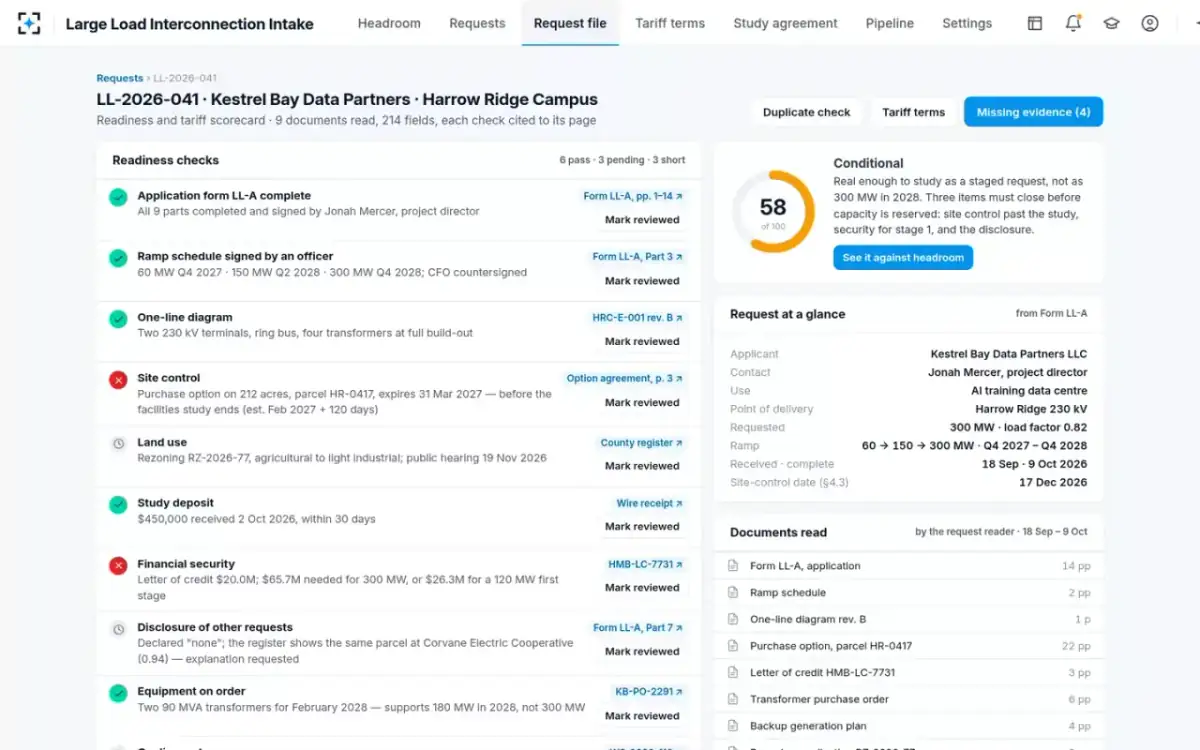Screen dimensions: 1200x750
Task: Click See it against headroom button
Action: (x=903, y=258)
